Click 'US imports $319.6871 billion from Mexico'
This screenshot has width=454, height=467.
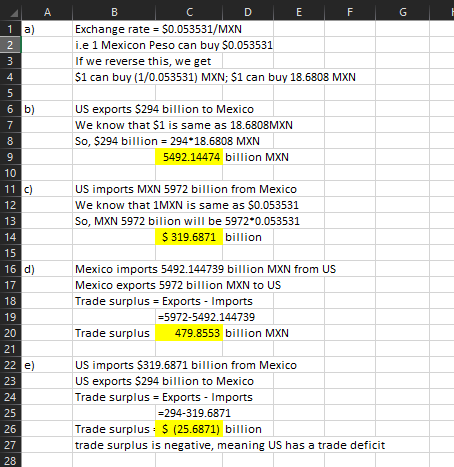point(186,365)
